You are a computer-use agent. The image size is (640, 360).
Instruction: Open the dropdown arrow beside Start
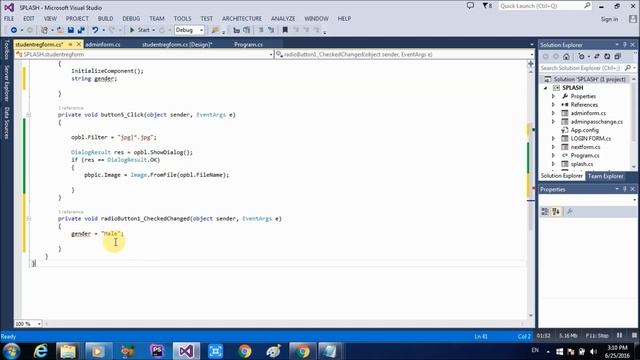[153, 30]
